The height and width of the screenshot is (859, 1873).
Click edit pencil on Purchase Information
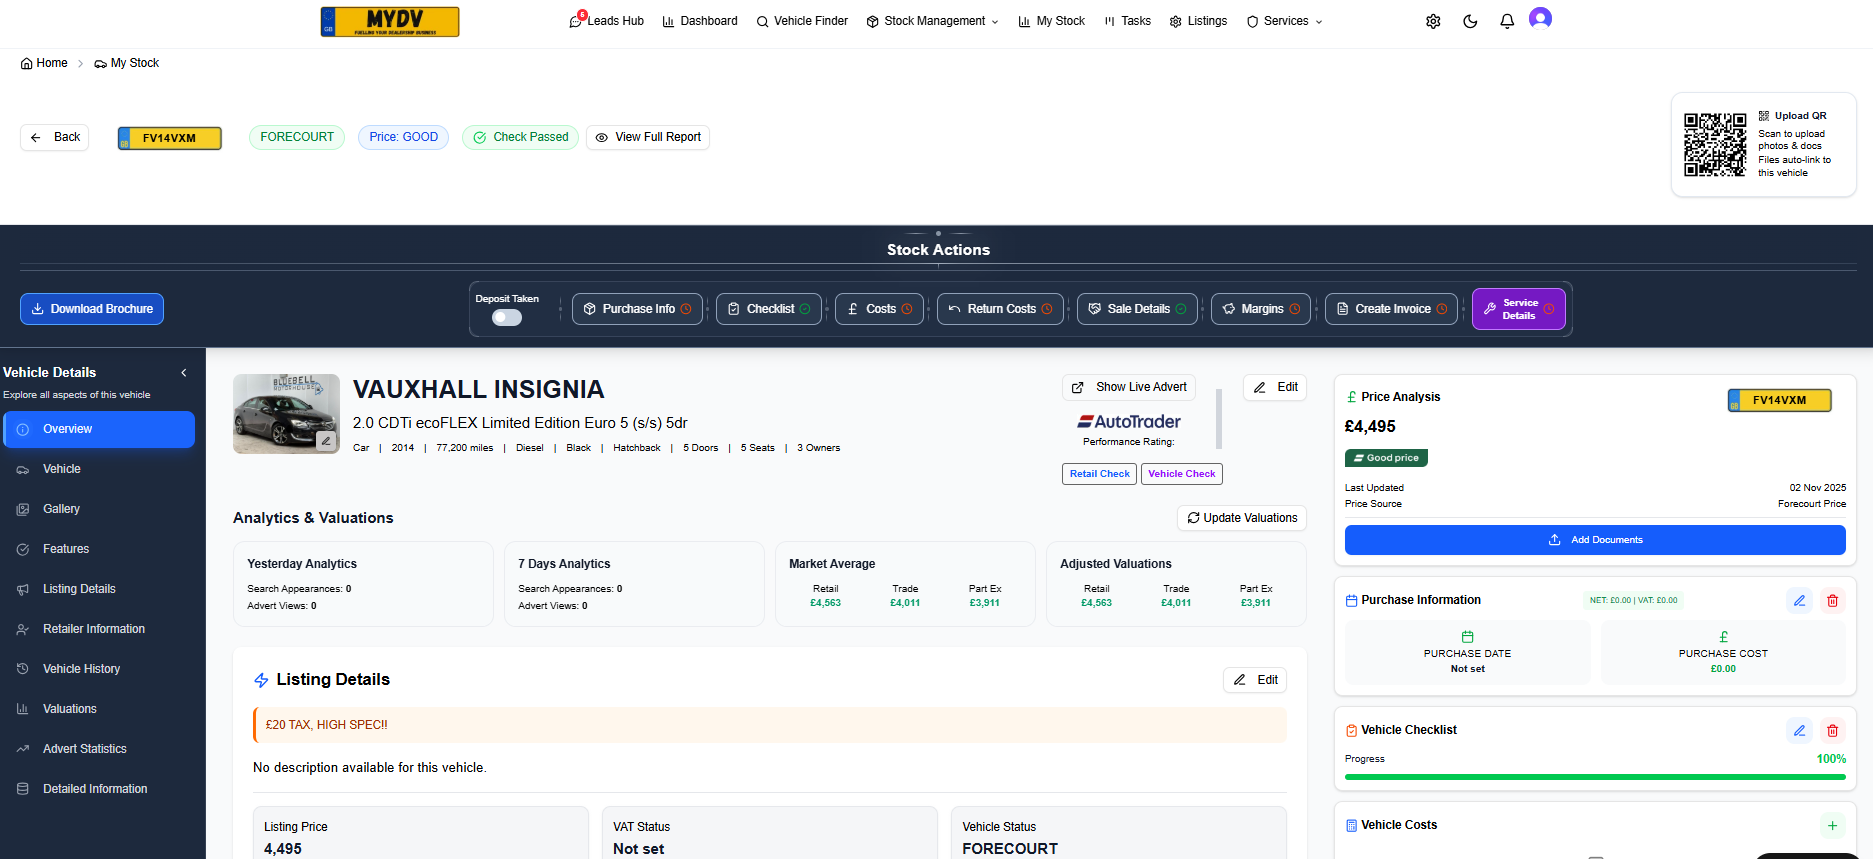coord(1799,600)
